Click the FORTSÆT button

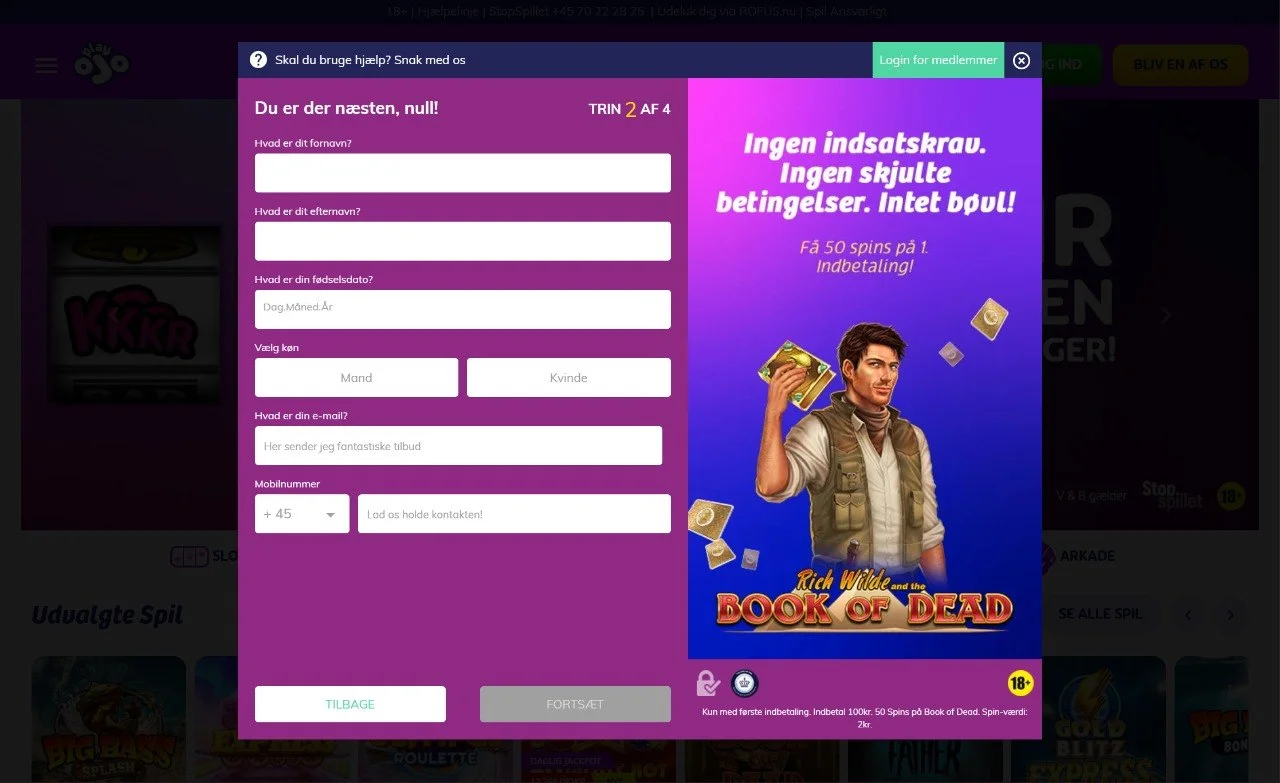[x=575, y=704]
